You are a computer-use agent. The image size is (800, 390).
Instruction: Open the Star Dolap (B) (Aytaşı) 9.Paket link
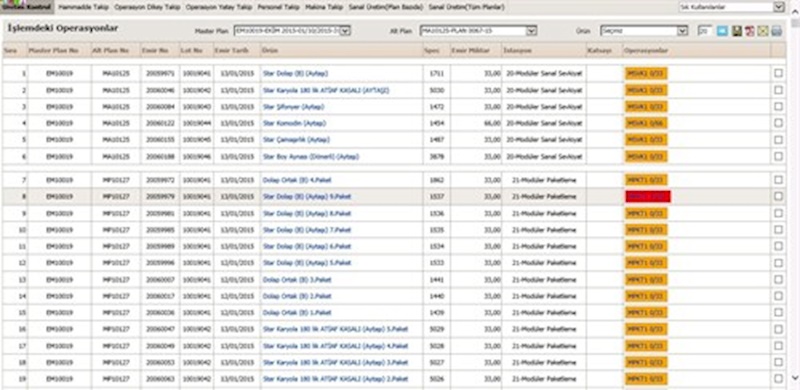pos(307,197)
